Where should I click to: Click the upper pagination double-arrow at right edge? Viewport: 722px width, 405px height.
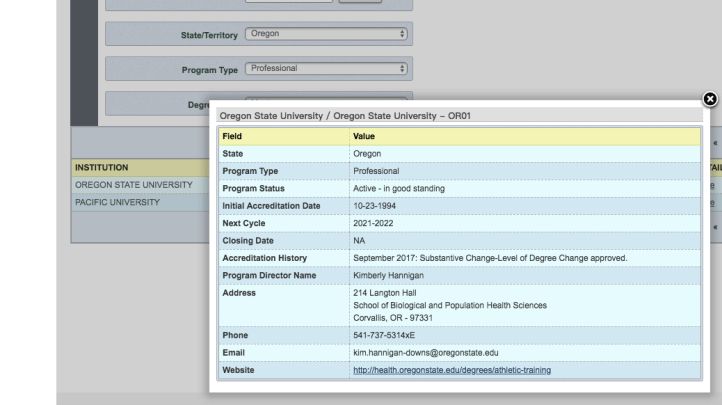[x=715, y=143]
